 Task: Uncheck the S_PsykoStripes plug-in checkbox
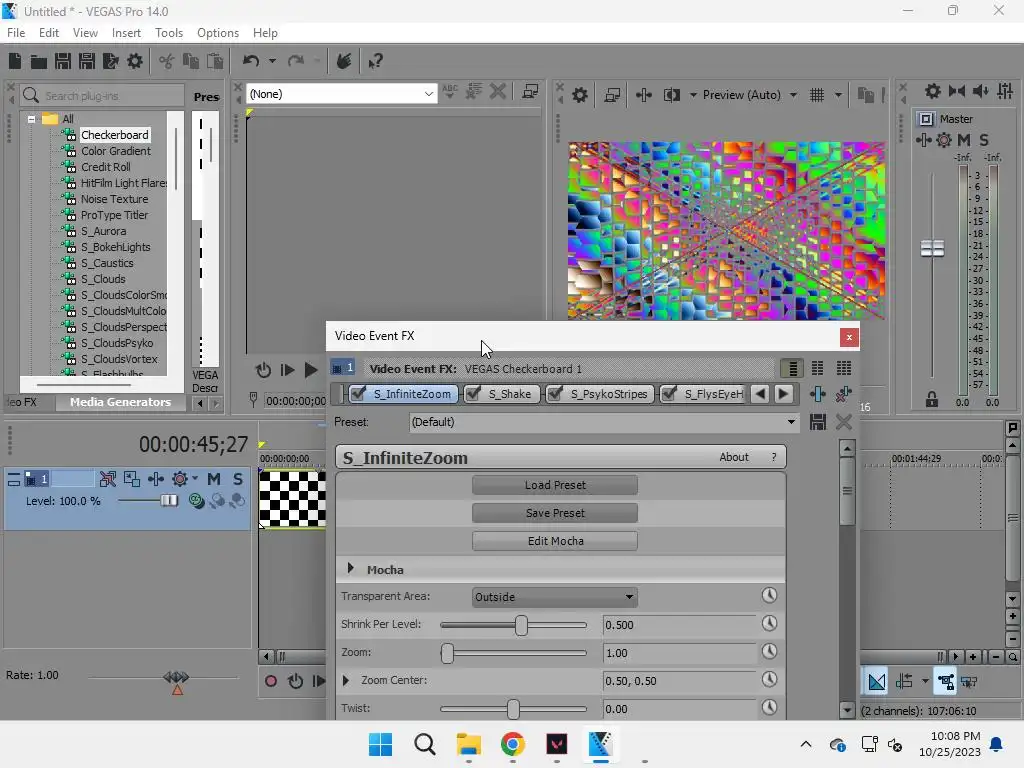click(x=555, y=393)
